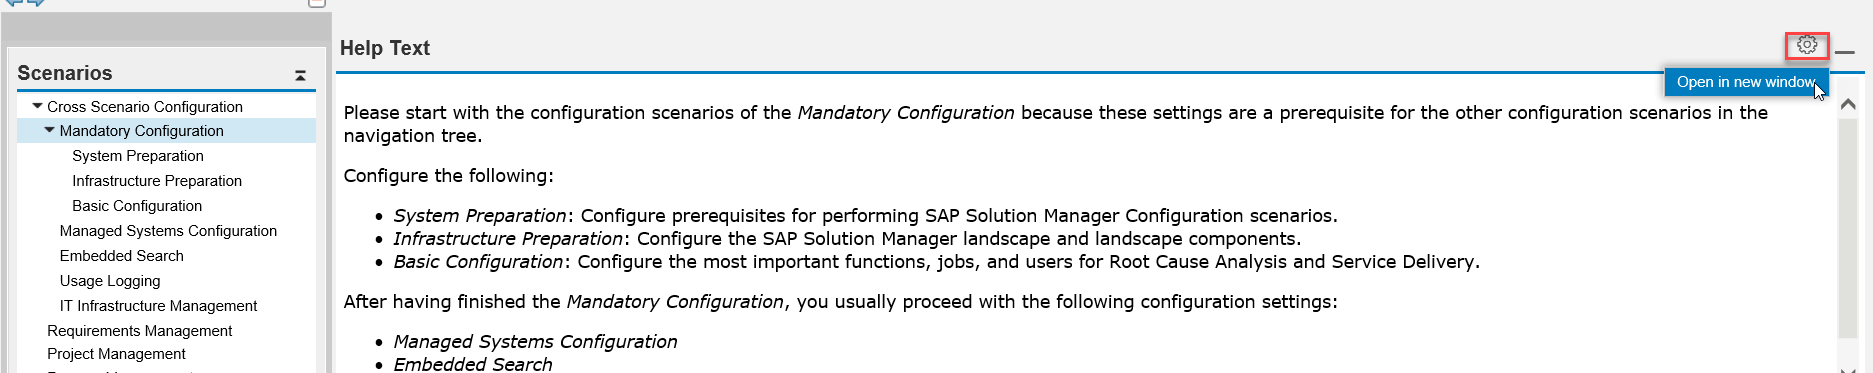Click the Help Text settings gear icon

tap(1806, 45)
